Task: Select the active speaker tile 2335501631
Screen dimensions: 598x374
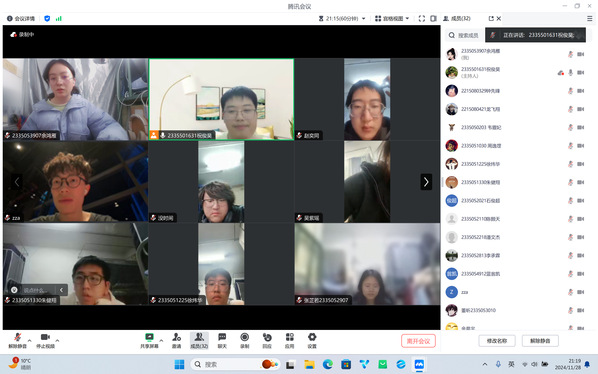Action: 221,99
